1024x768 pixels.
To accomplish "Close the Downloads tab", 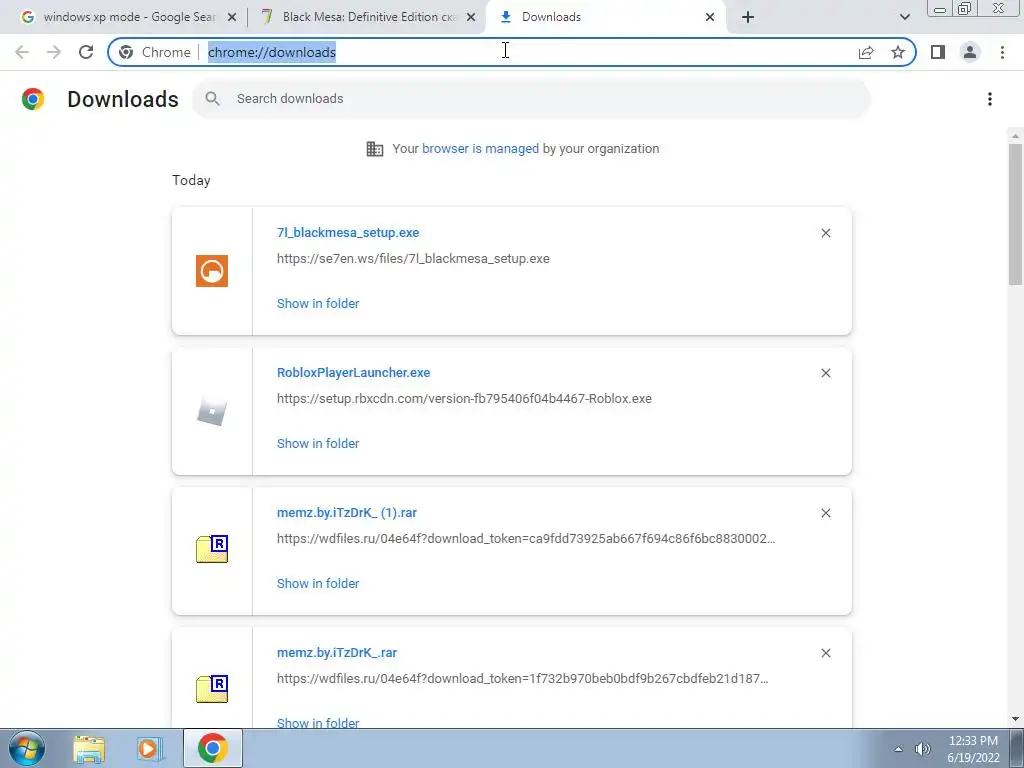I will coord(710,17).
